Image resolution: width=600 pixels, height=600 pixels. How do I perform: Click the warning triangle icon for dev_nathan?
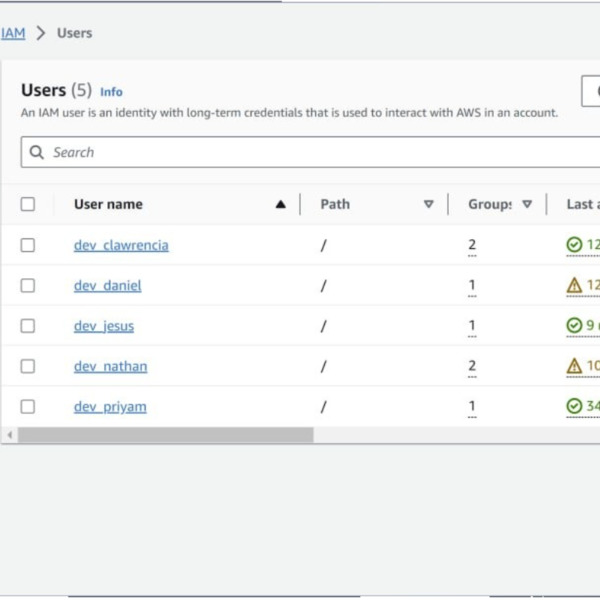(x=574, y=366)
